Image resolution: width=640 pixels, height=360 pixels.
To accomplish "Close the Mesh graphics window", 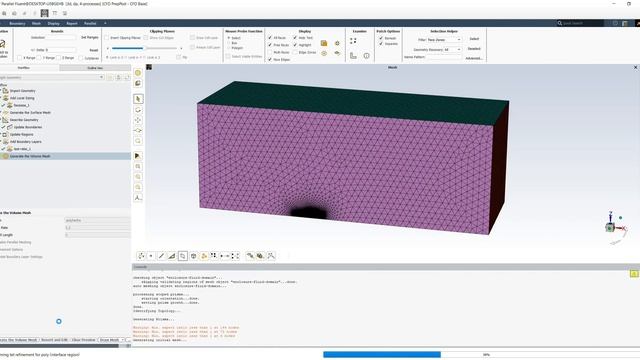I will 636,67.
